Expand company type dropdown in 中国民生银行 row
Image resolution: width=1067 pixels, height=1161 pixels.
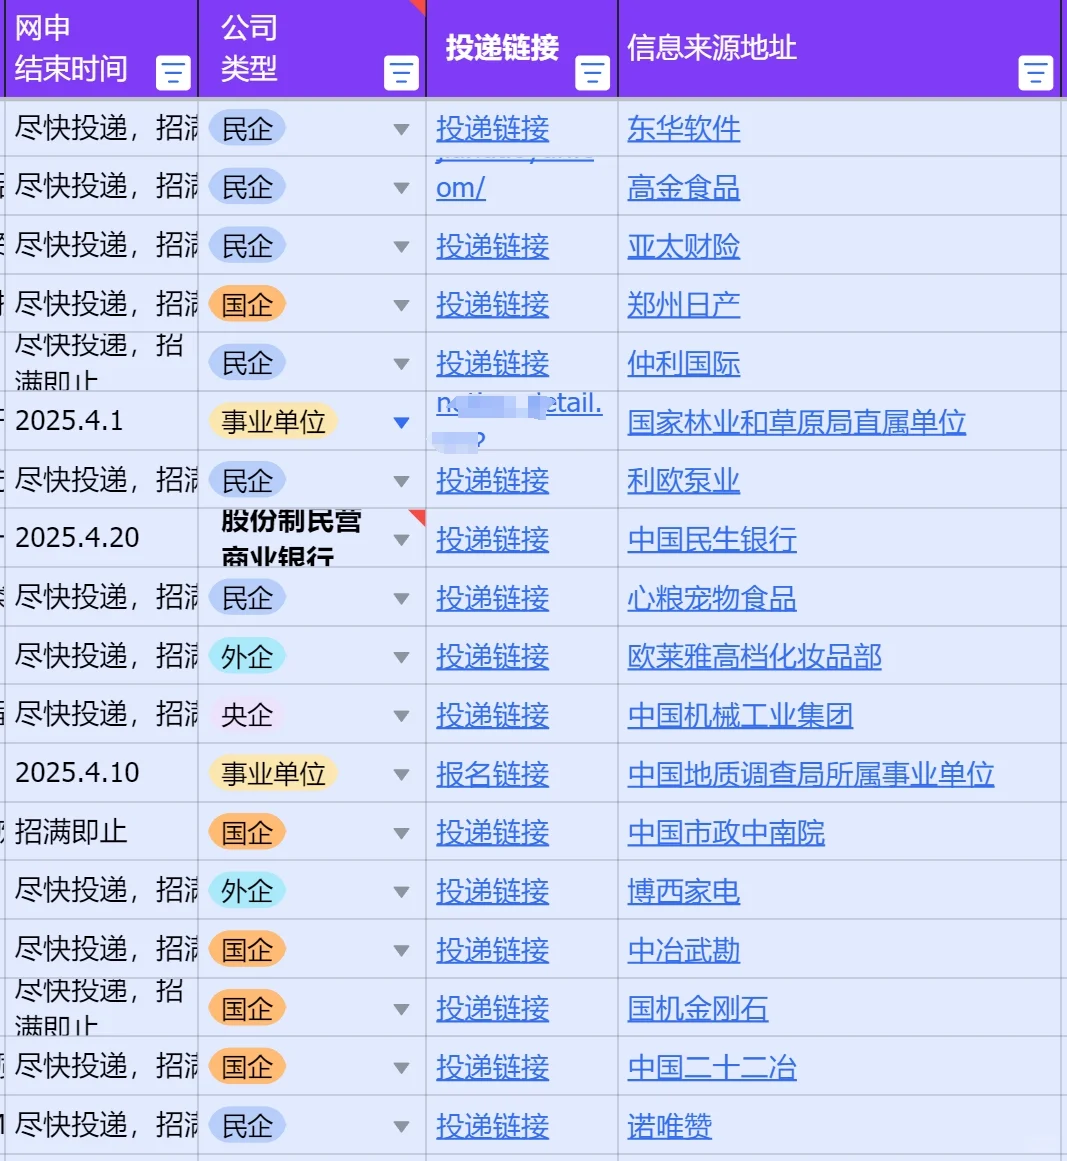401,540
